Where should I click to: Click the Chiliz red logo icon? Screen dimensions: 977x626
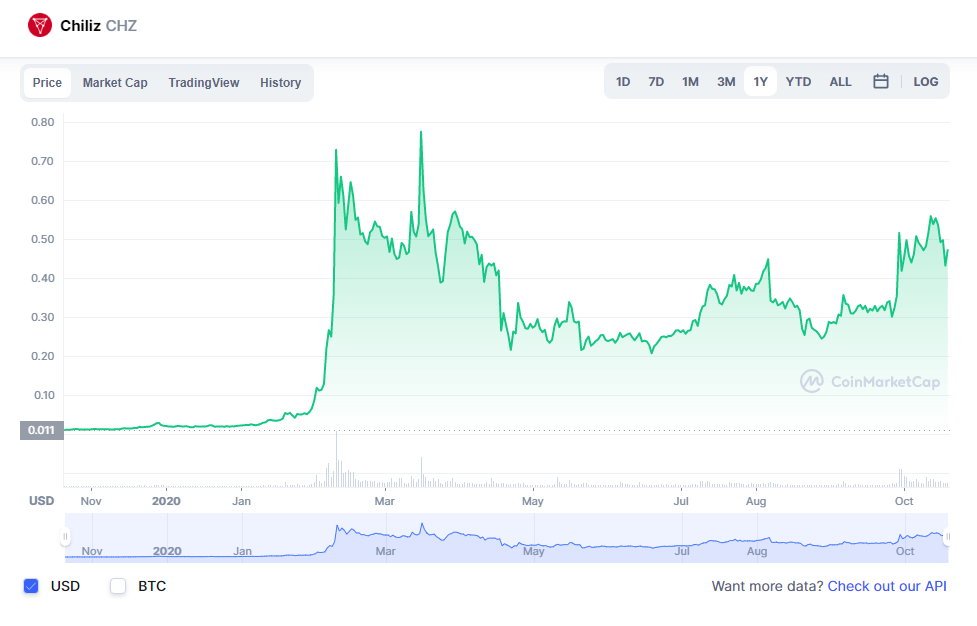pos(40,26)
